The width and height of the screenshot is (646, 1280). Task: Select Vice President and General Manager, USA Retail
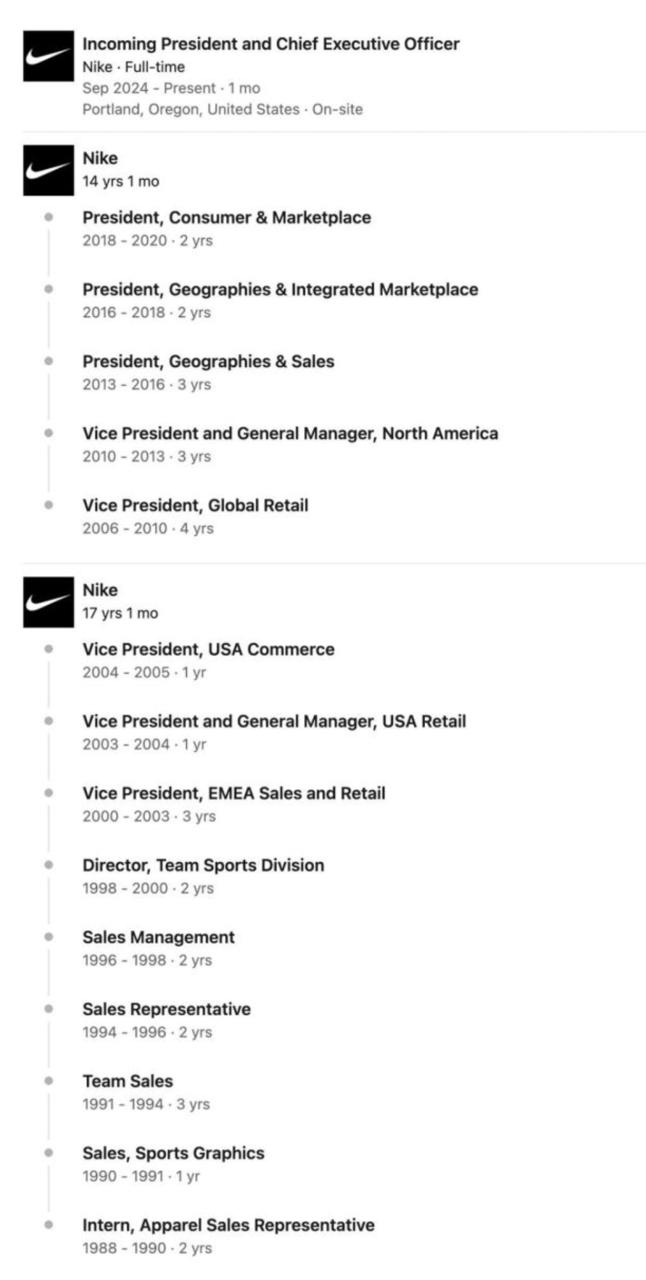click(x=274, y=722)
